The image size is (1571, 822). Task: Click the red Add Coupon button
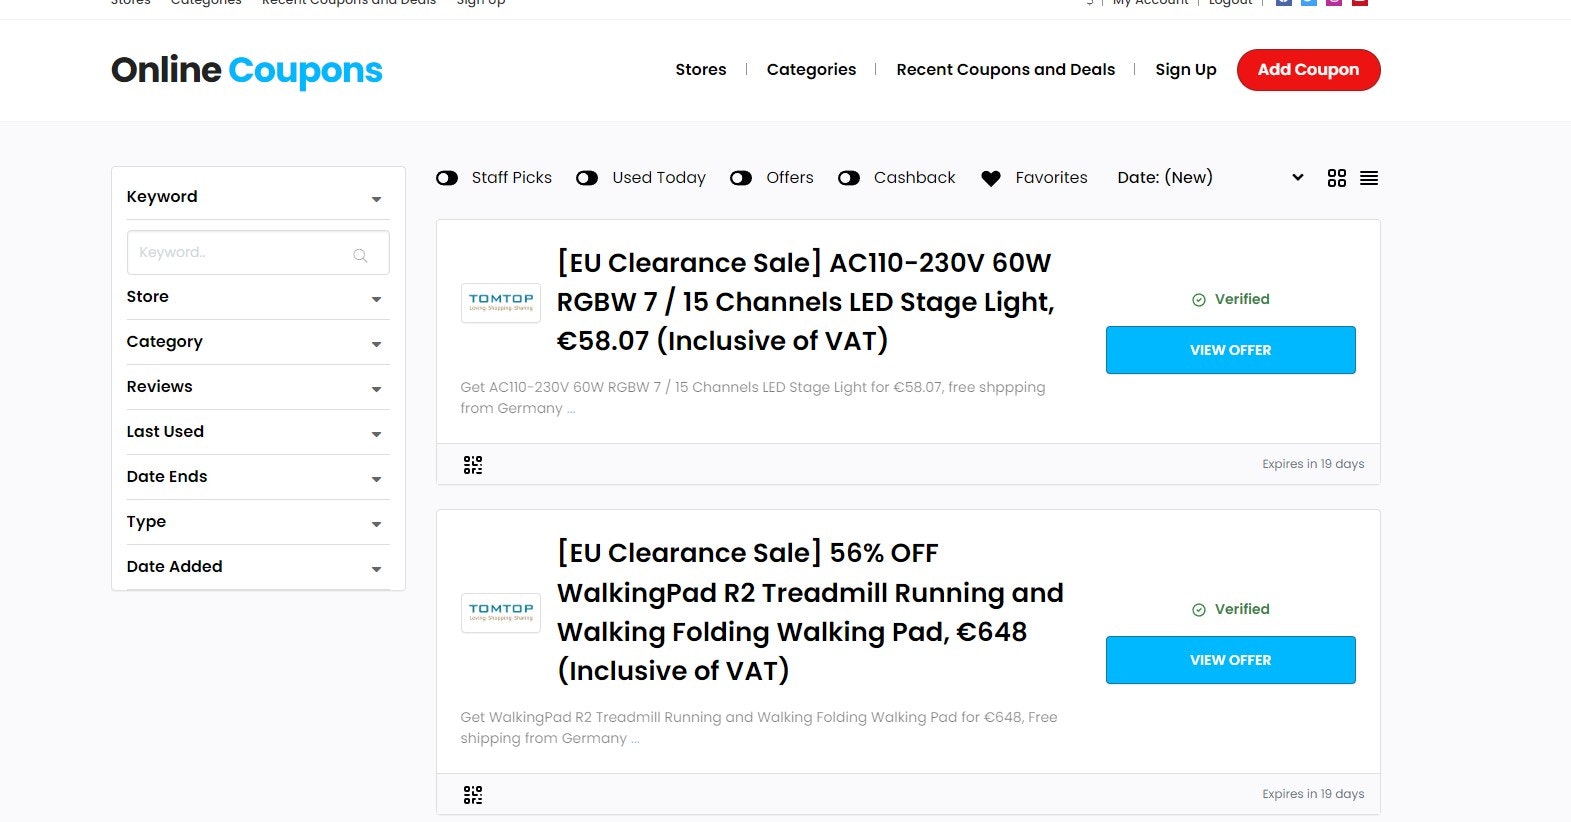(1308, 70)
